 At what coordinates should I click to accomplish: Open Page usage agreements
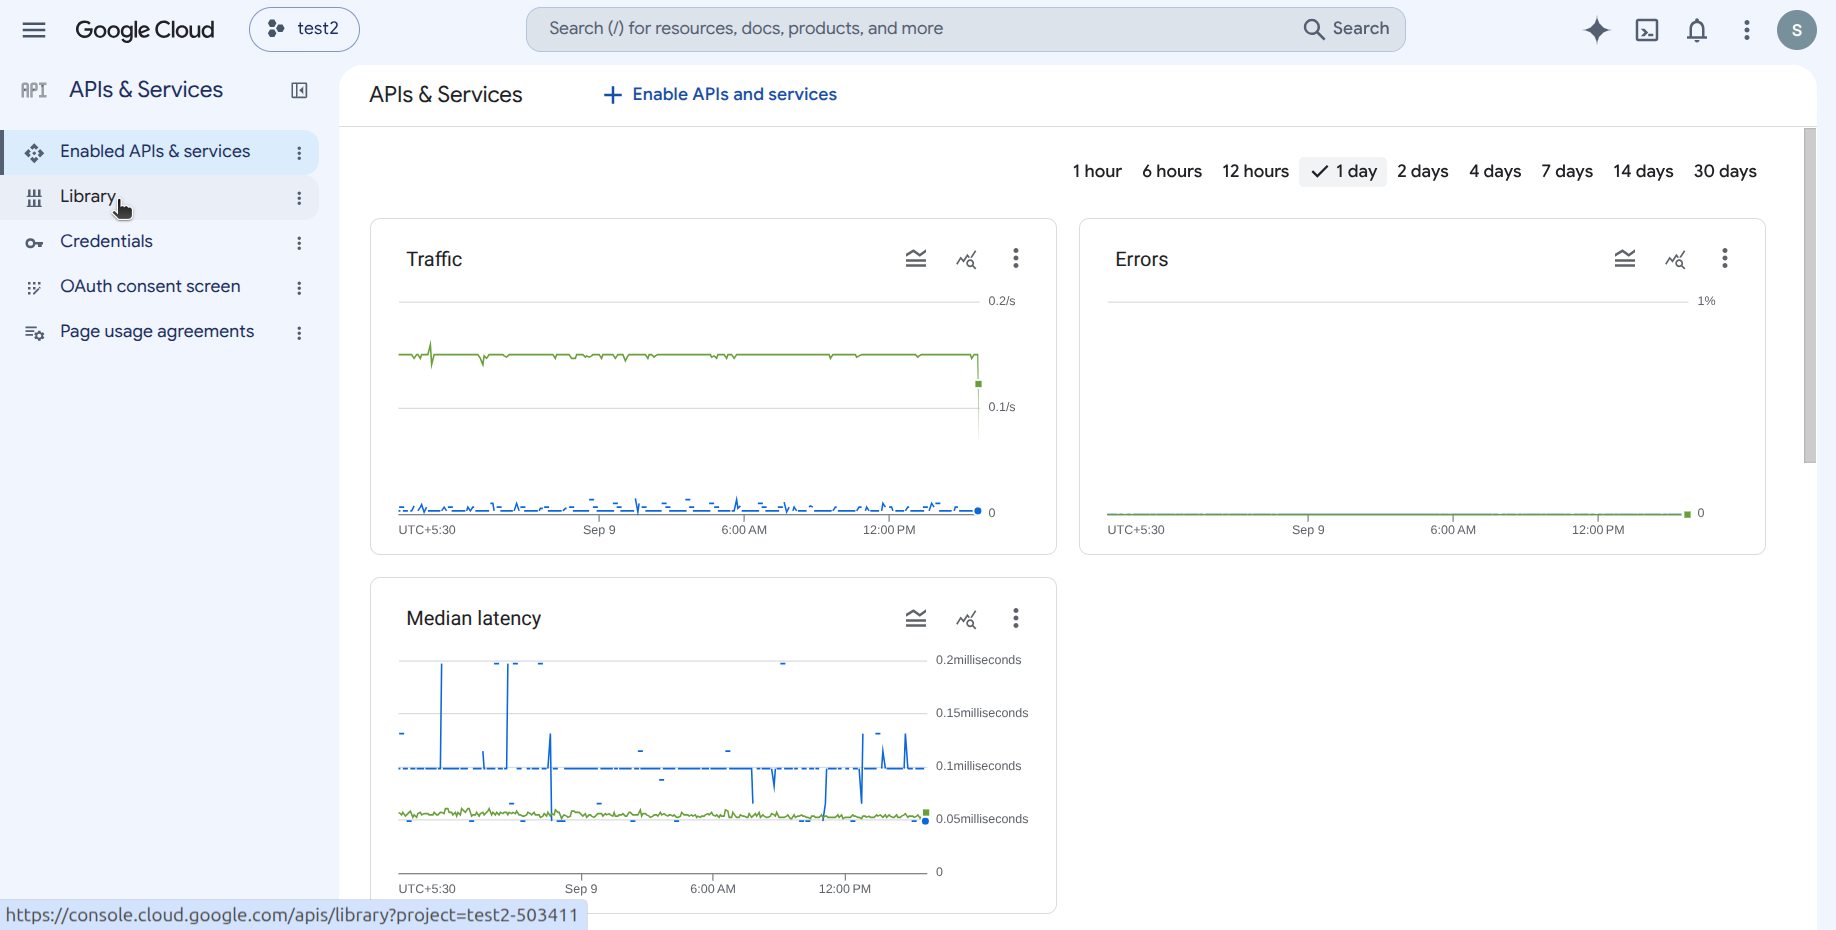point(160,332)
